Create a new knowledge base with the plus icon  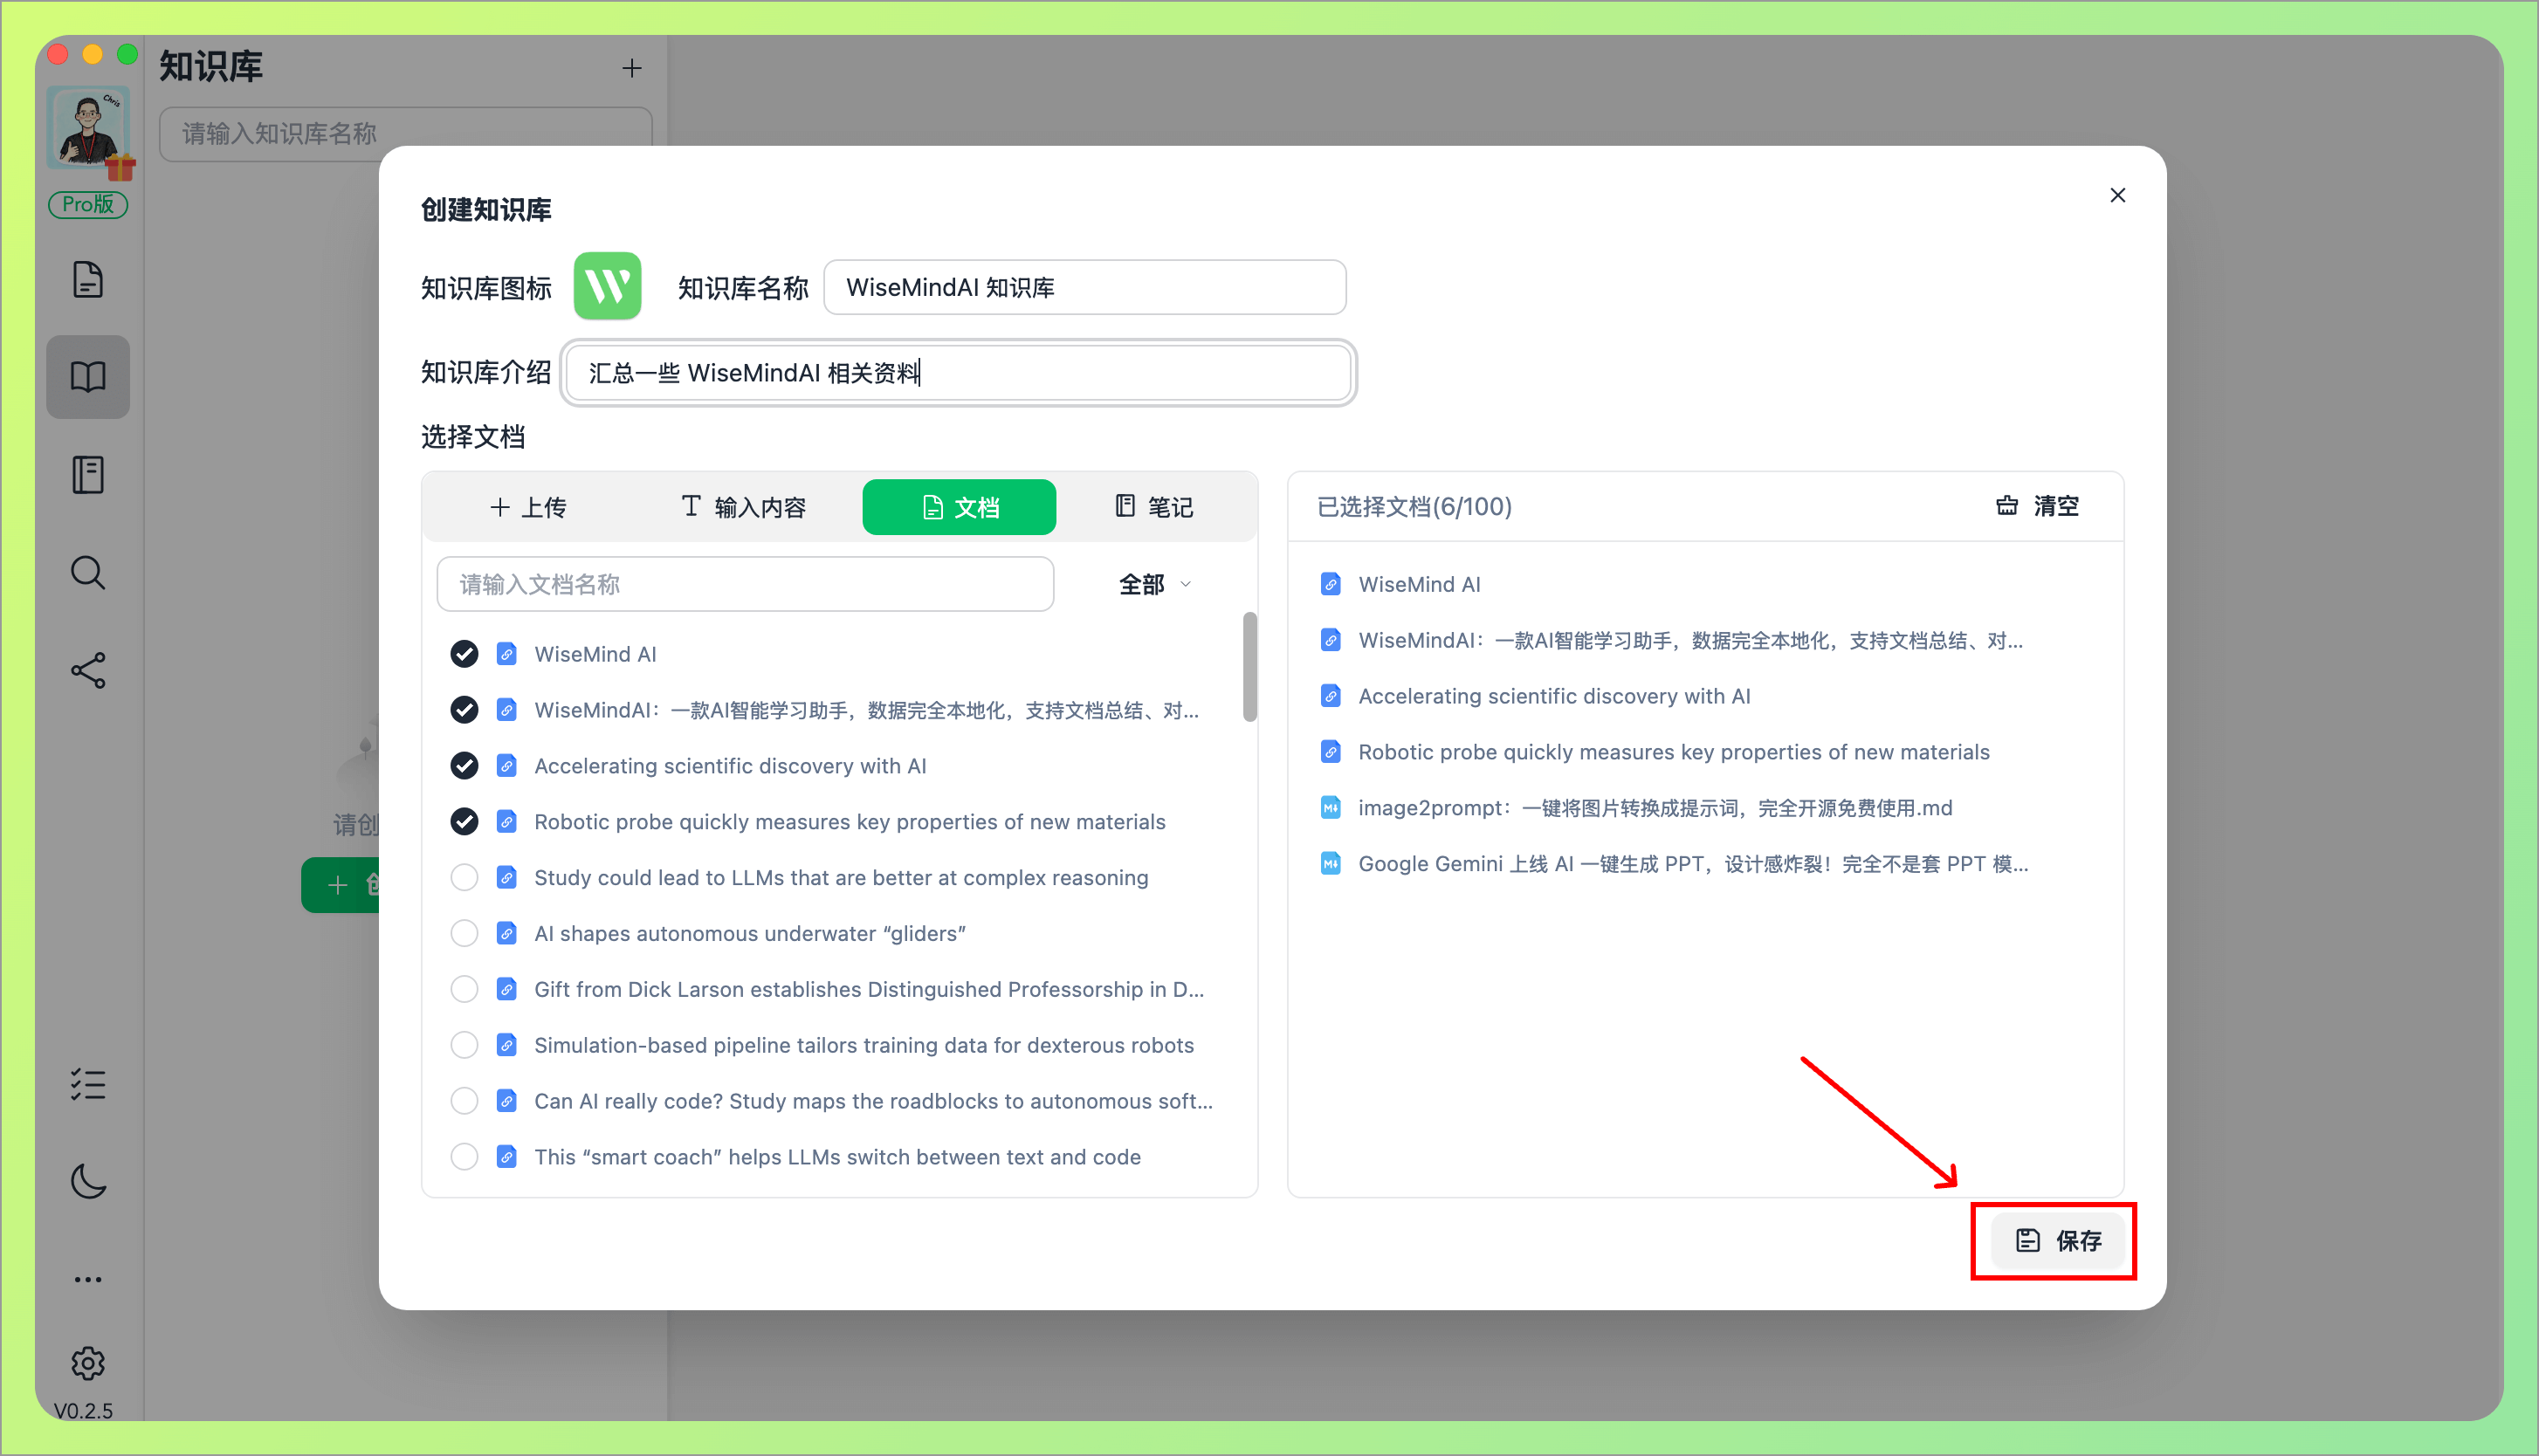pyautogui.click(x=631, y=67)
